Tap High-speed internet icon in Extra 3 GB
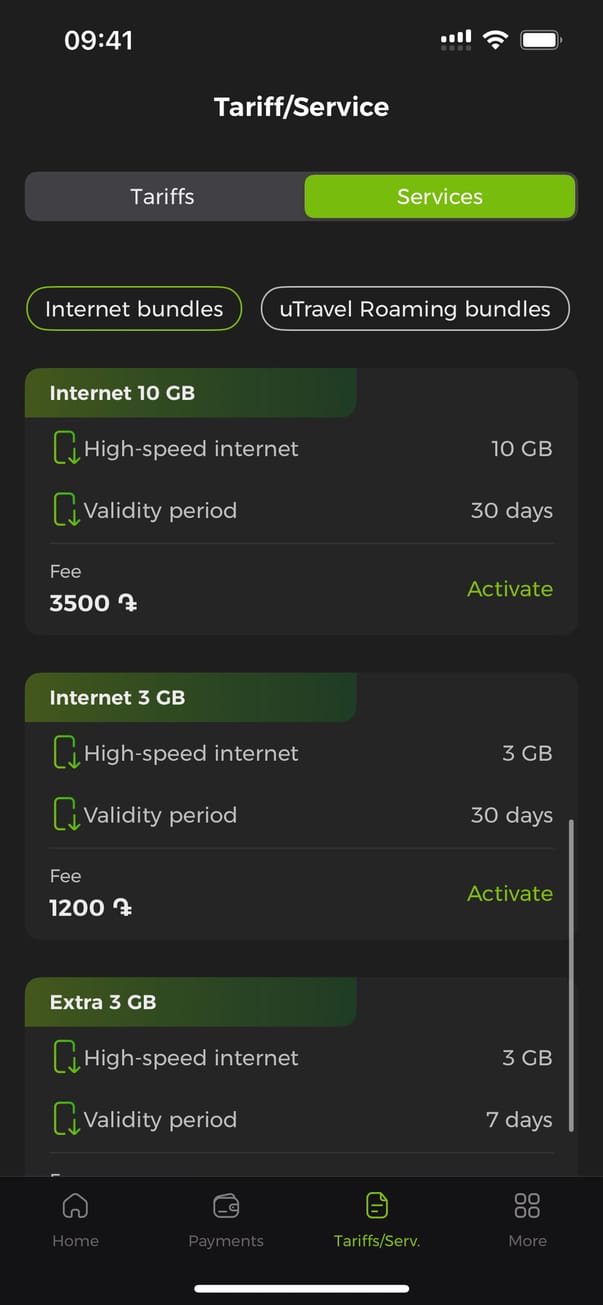Viewport: 603px width, 1305px height. click(x=66, y=1058)
